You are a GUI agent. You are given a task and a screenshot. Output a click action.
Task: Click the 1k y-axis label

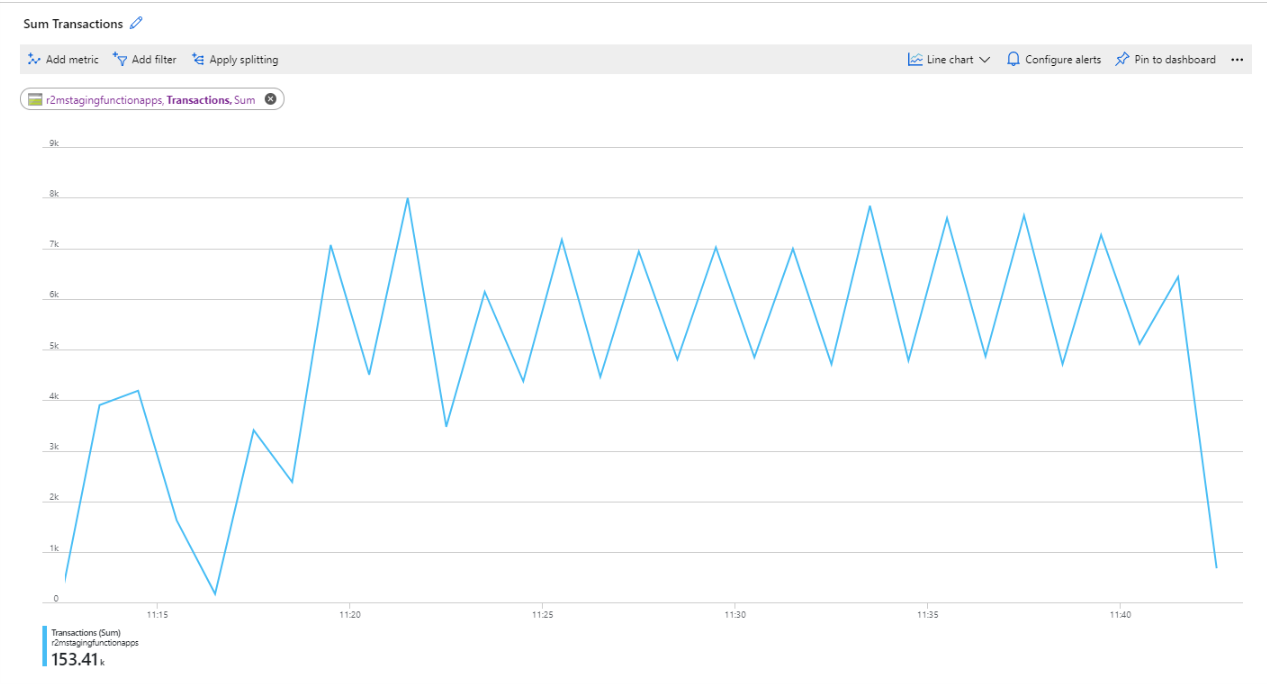[54, 548]
